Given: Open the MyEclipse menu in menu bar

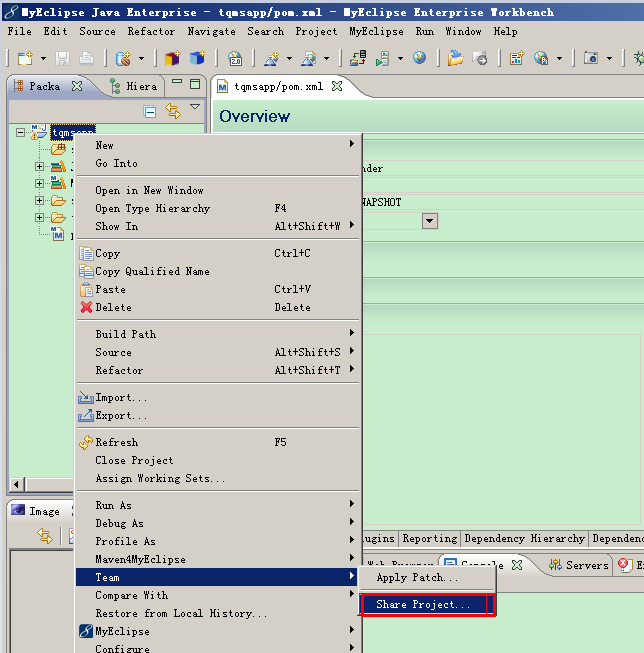Looking at the screenshot, I should pos(376,32).
